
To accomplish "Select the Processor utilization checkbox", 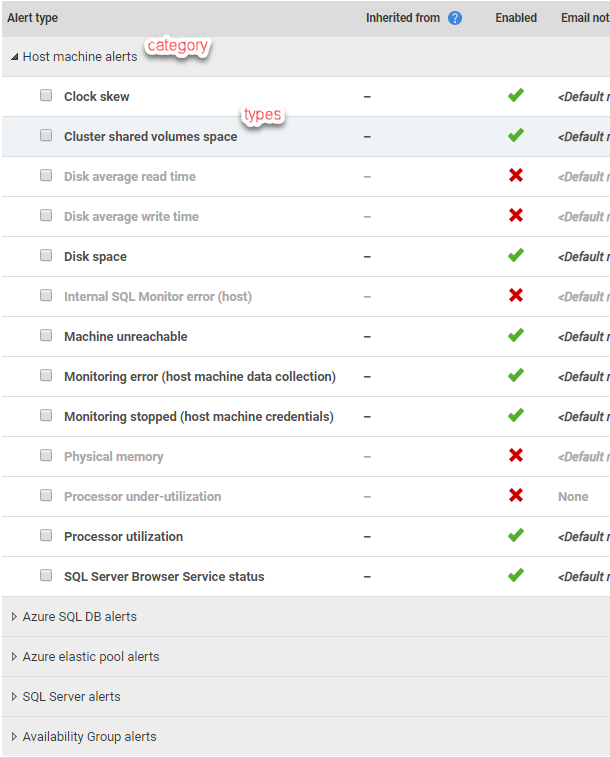I will (x=46, y=536).
